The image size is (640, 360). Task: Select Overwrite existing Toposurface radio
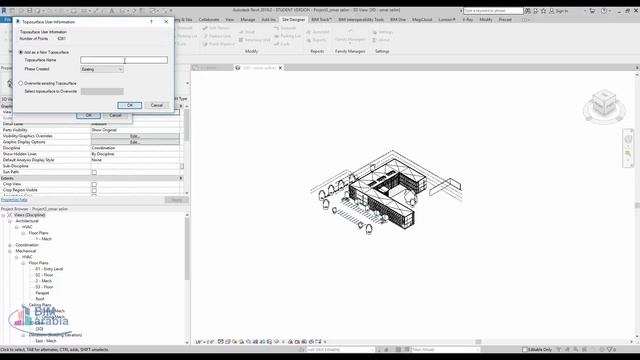point(21,83)
